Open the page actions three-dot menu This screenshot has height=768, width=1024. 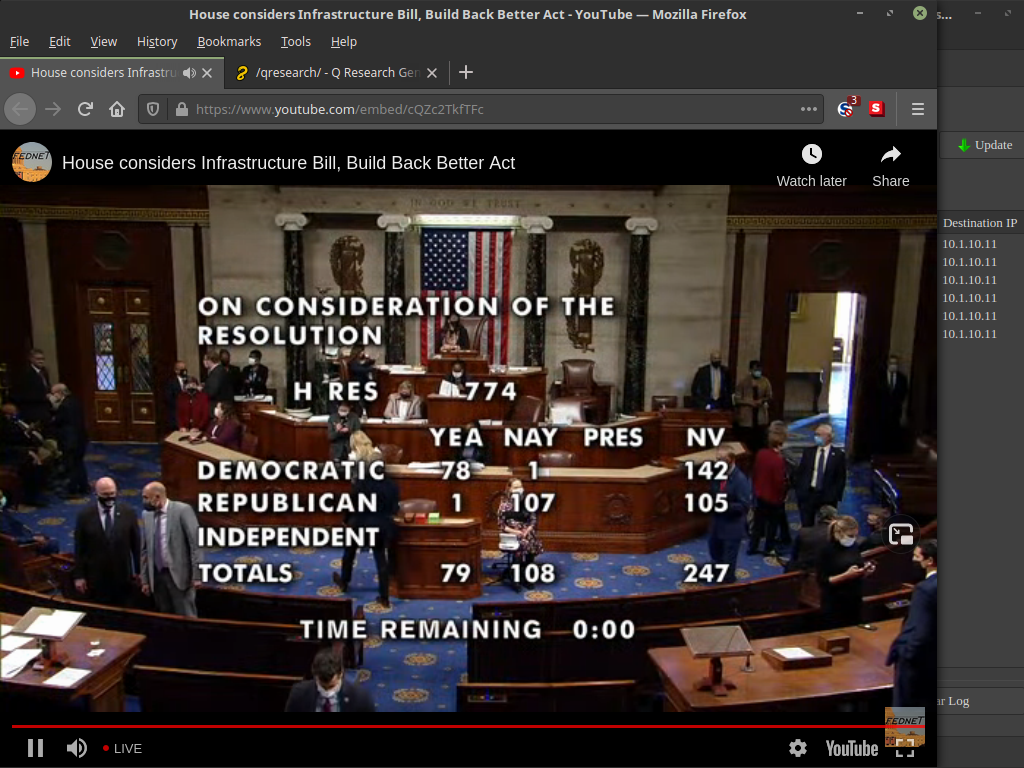808,110
